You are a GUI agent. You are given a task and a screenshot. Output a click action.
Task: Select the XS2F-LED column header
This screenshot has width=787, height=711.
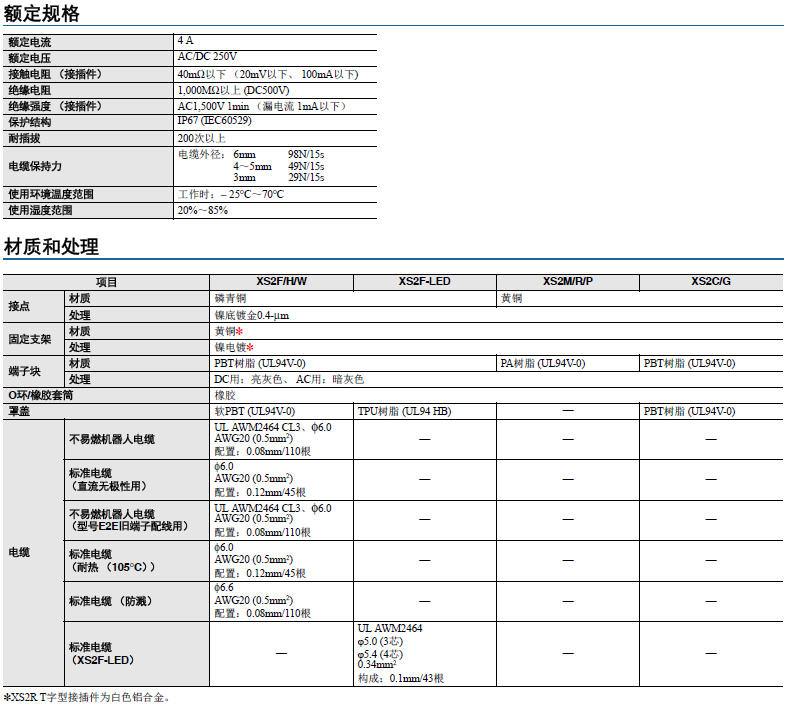coord(425,282)
